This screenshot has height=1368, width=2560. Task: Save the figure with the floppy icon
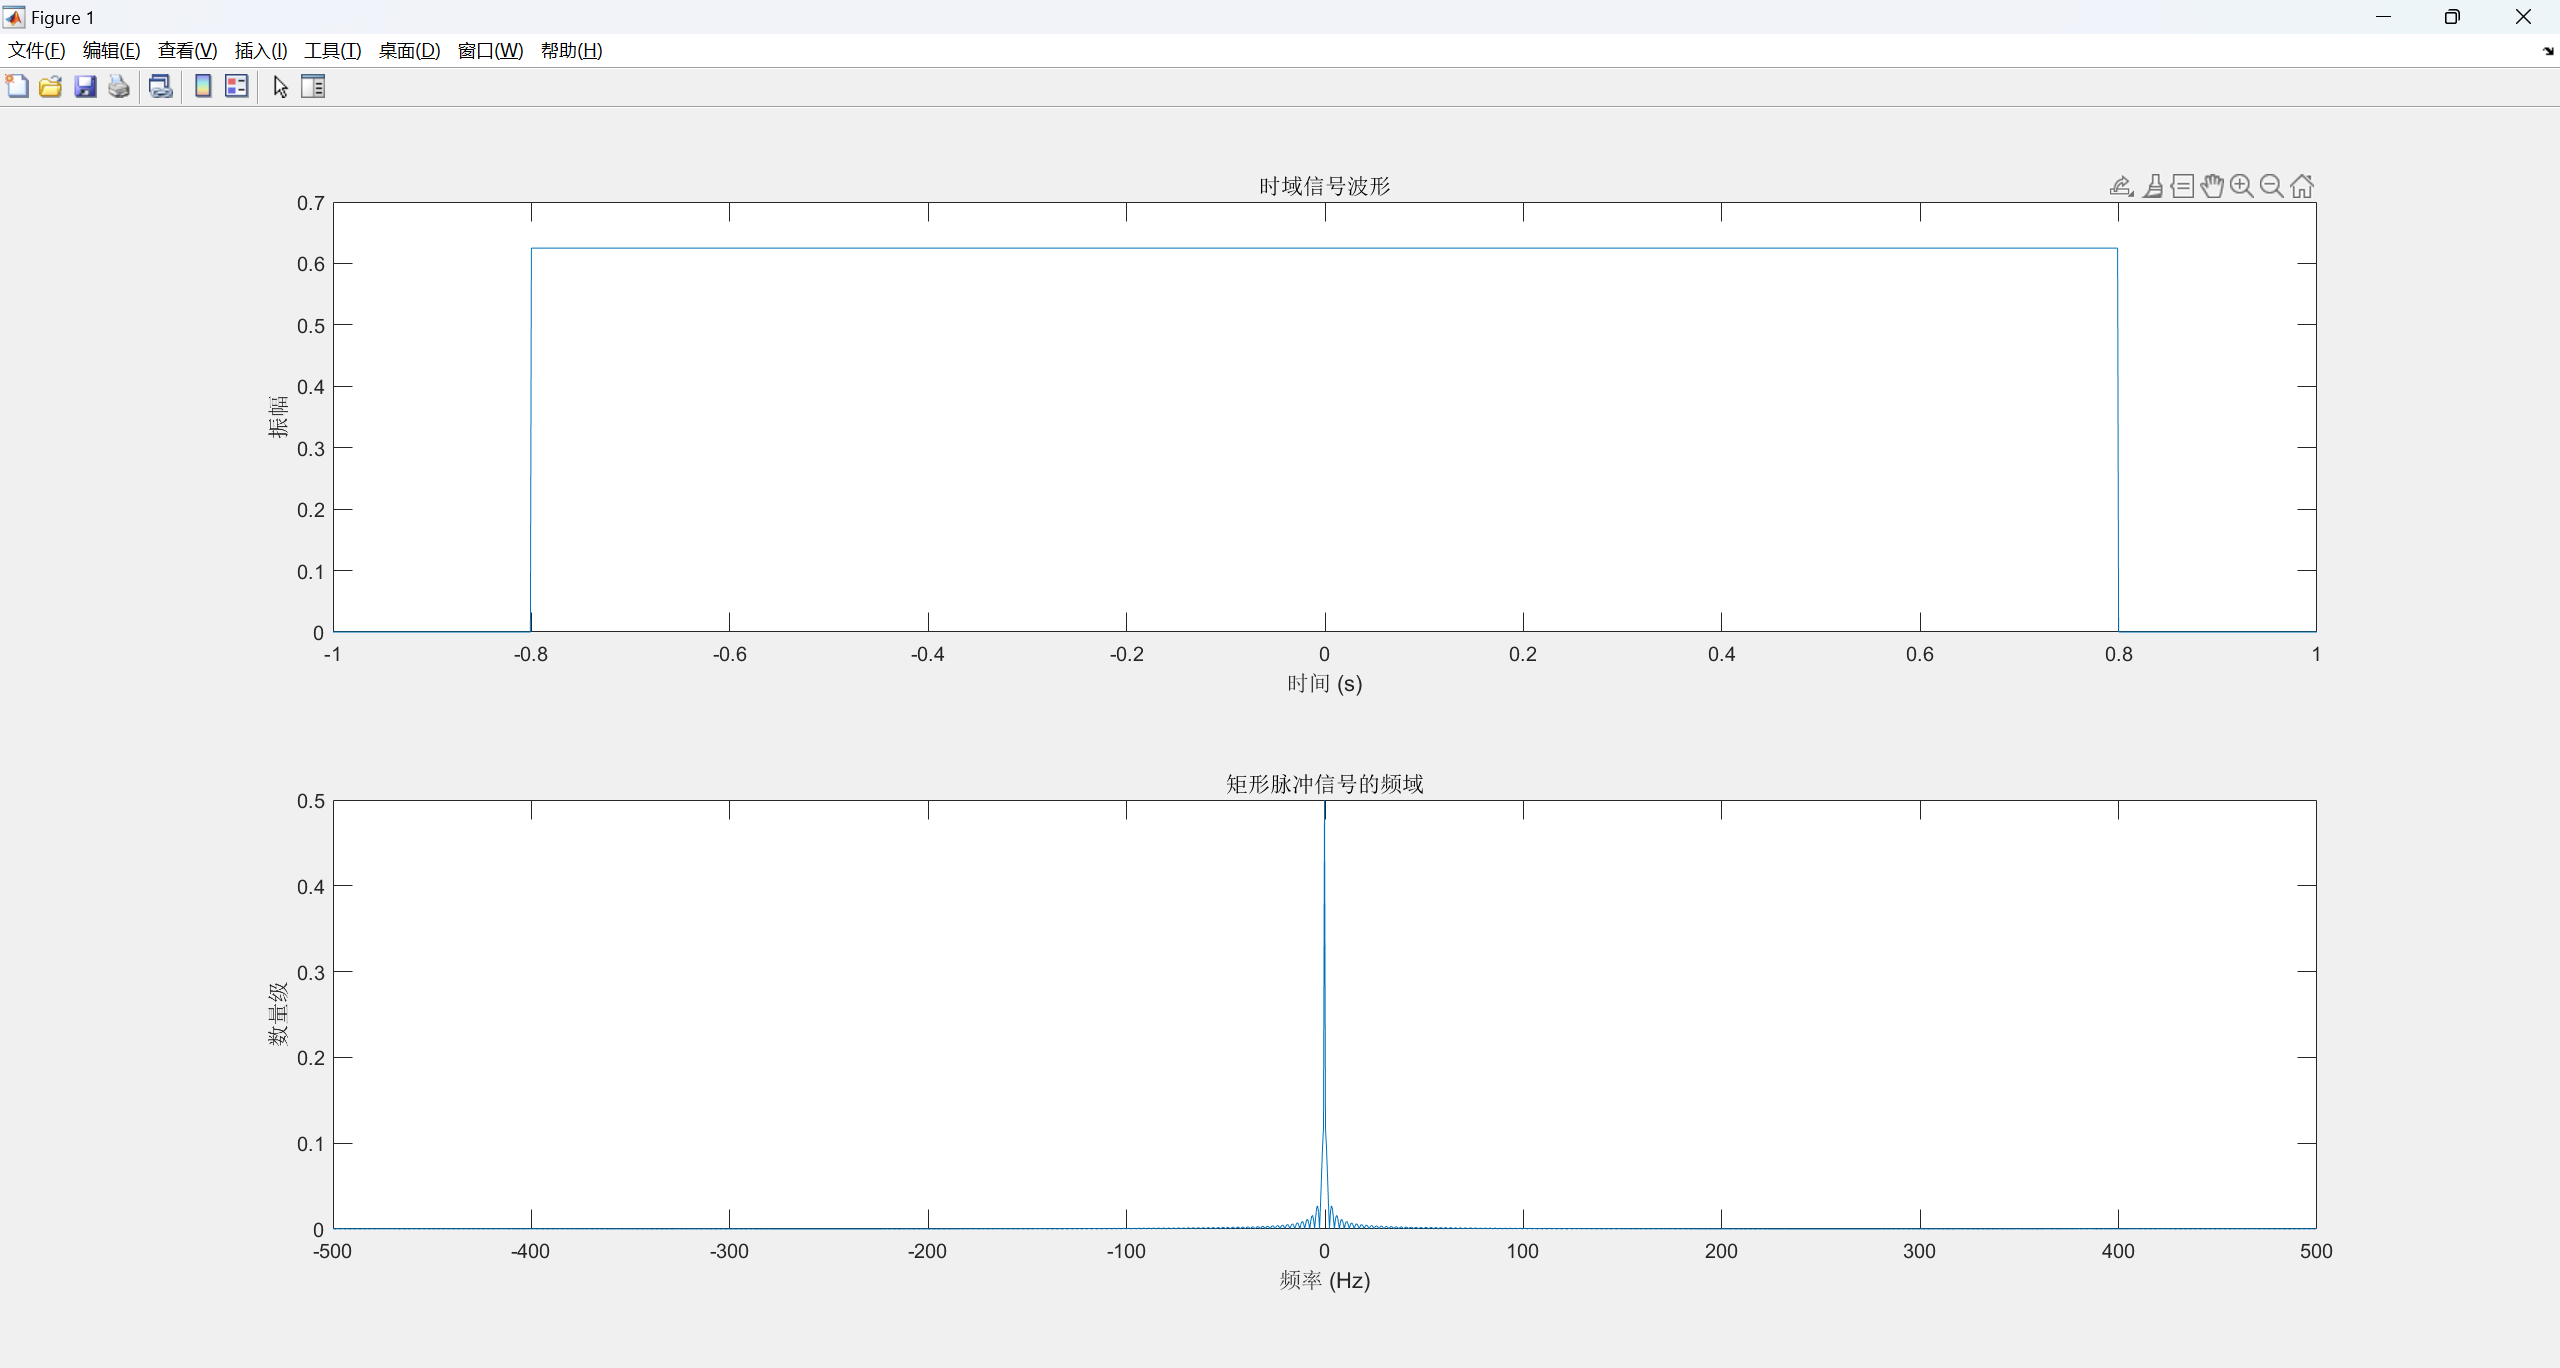[x=85, y=87]
